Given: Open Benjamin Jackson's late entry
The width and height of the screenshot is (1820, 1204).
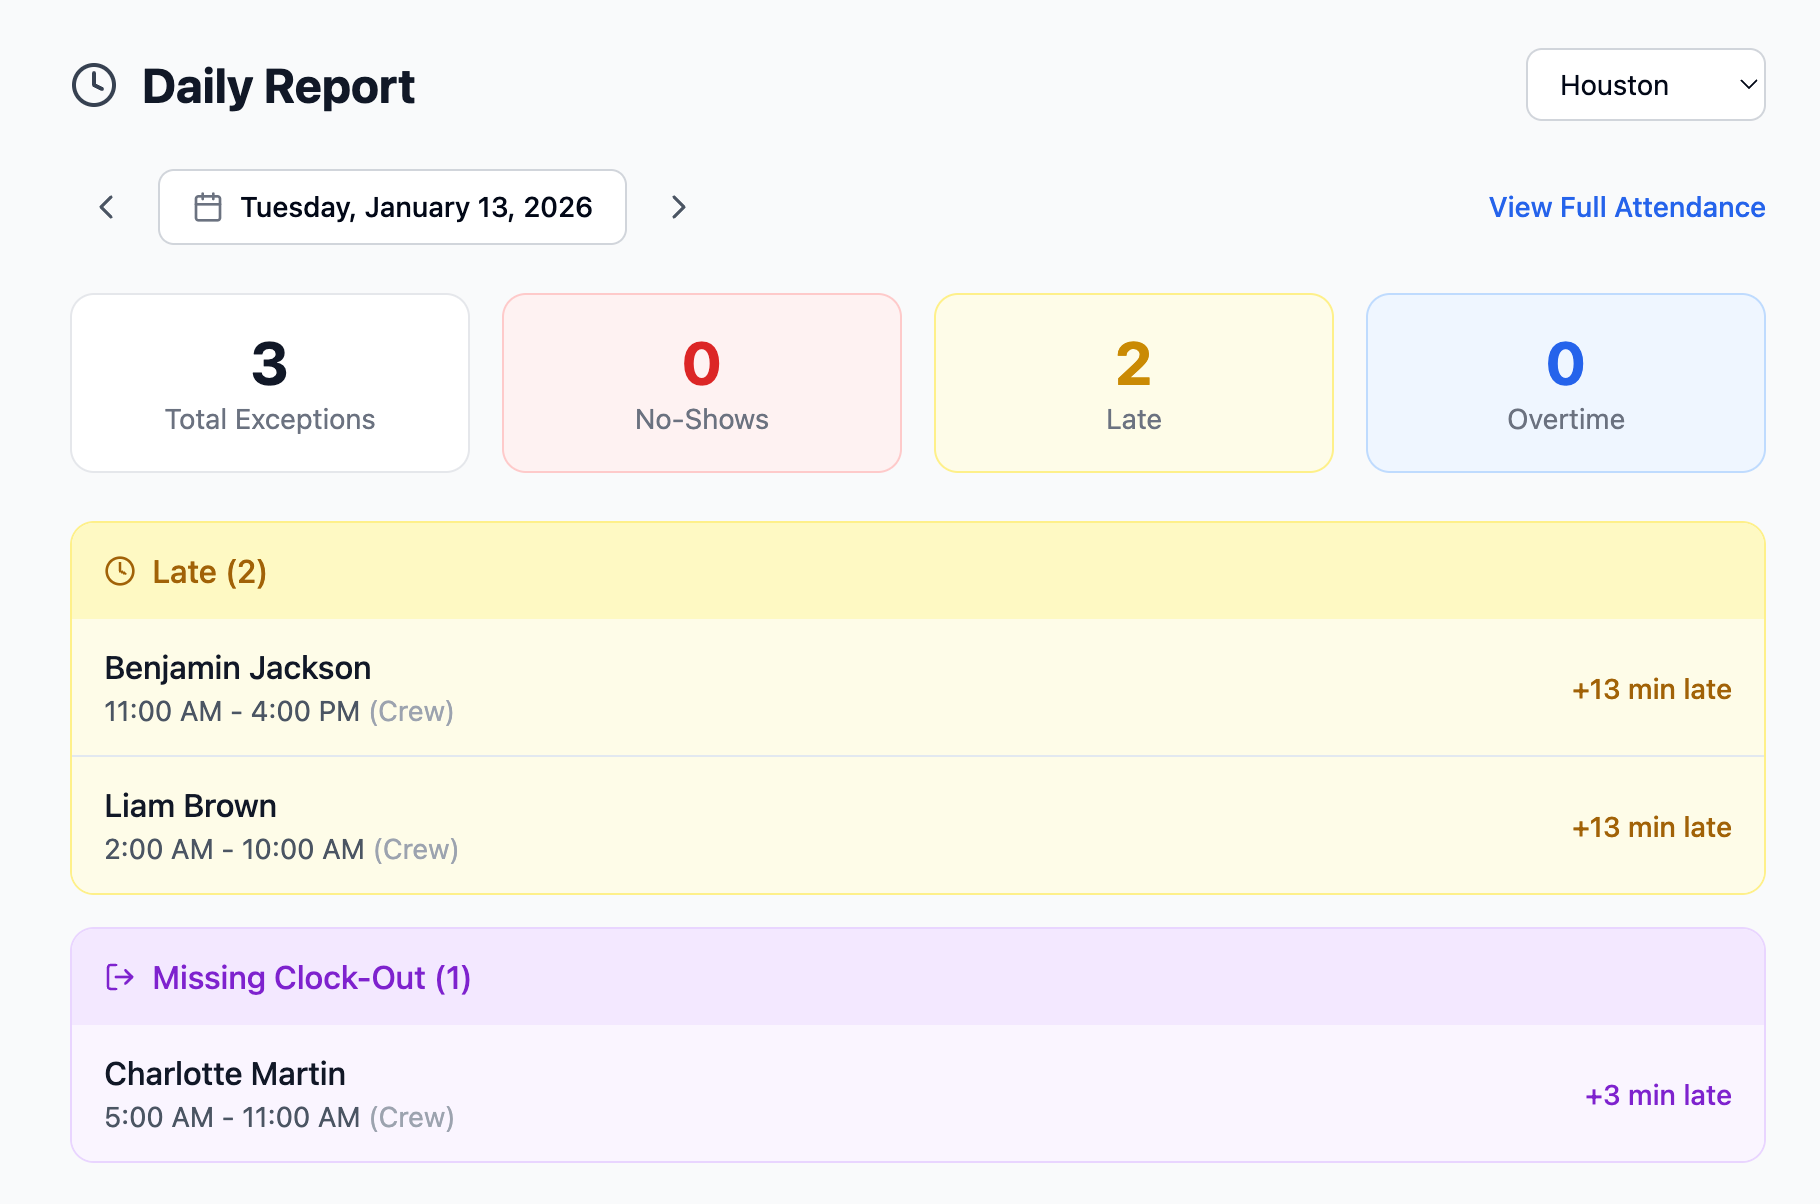Looking at the screenshot, I should pyautogui.click(x=917, y=688).
